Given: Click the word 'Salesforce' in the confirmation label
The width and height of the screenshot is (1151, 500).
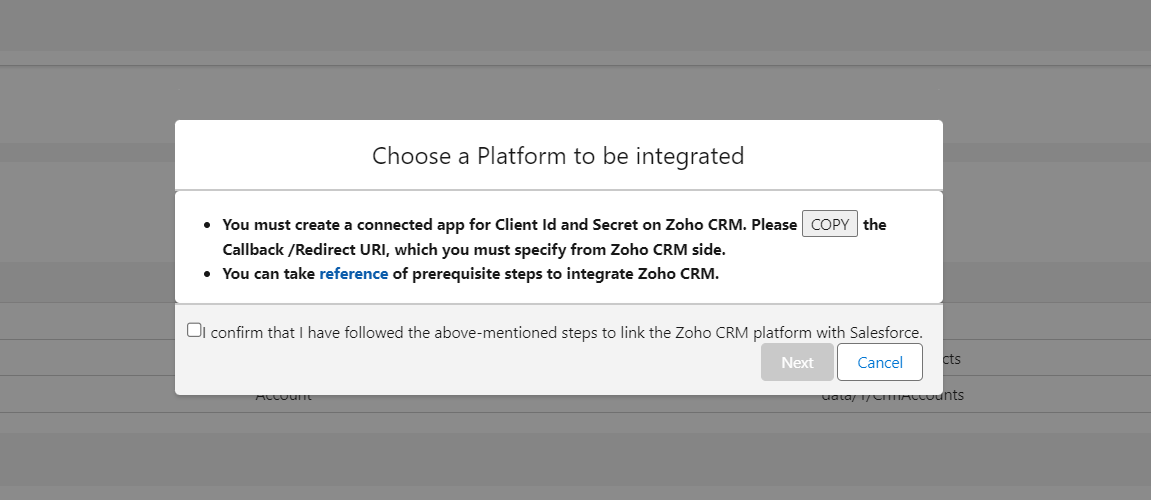Looking at the screenshot, I should pos(885,332).
